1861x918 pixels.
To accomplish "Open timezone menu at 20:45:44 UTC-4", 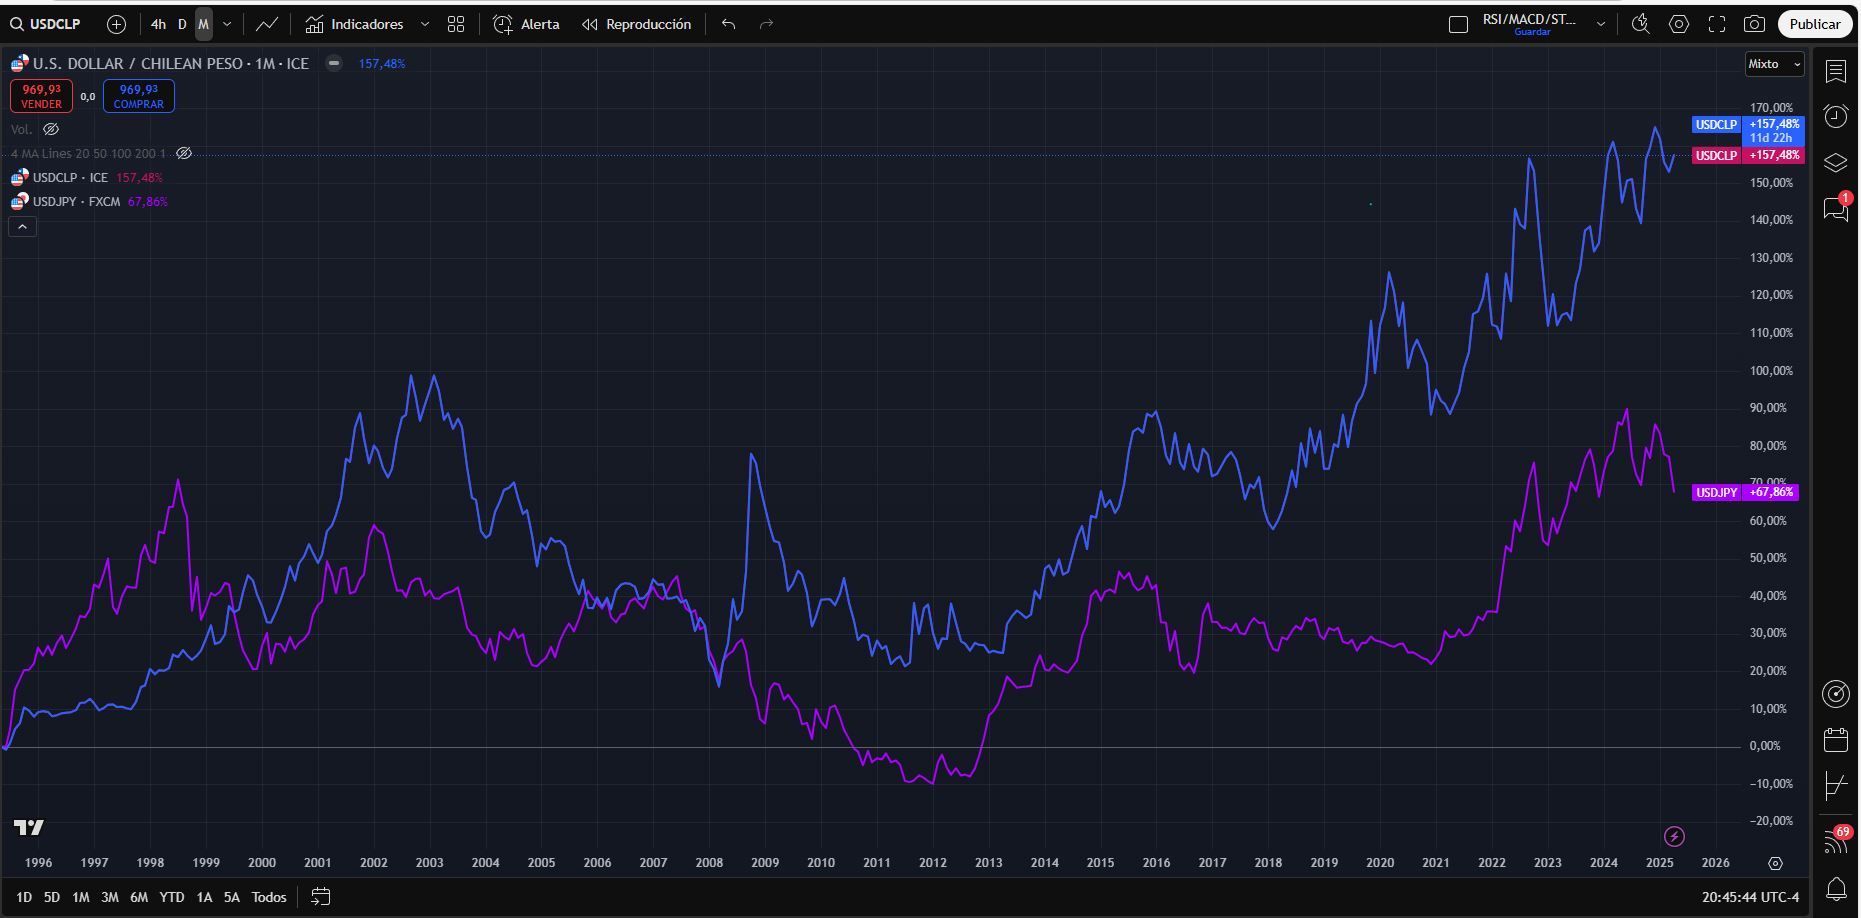I will [x=1750, y=897].
